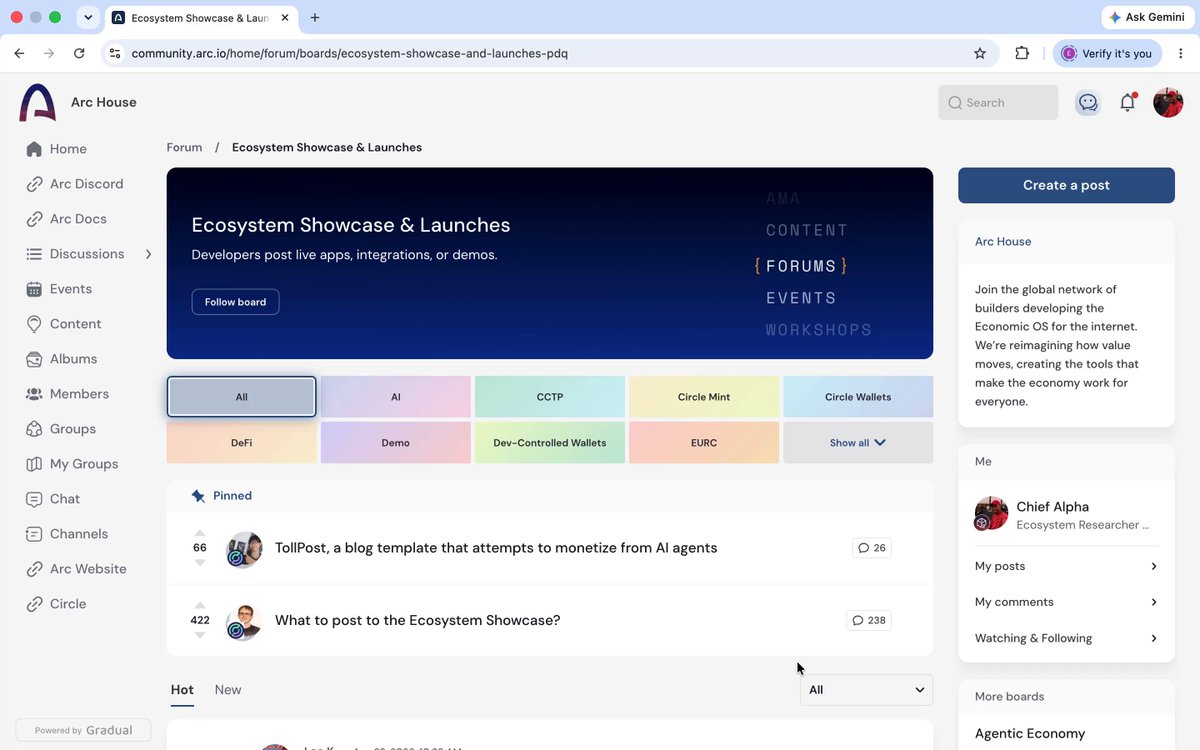Open the Forum breadcrumb link
Screen dimensions: 1200x750
(184, 147)
